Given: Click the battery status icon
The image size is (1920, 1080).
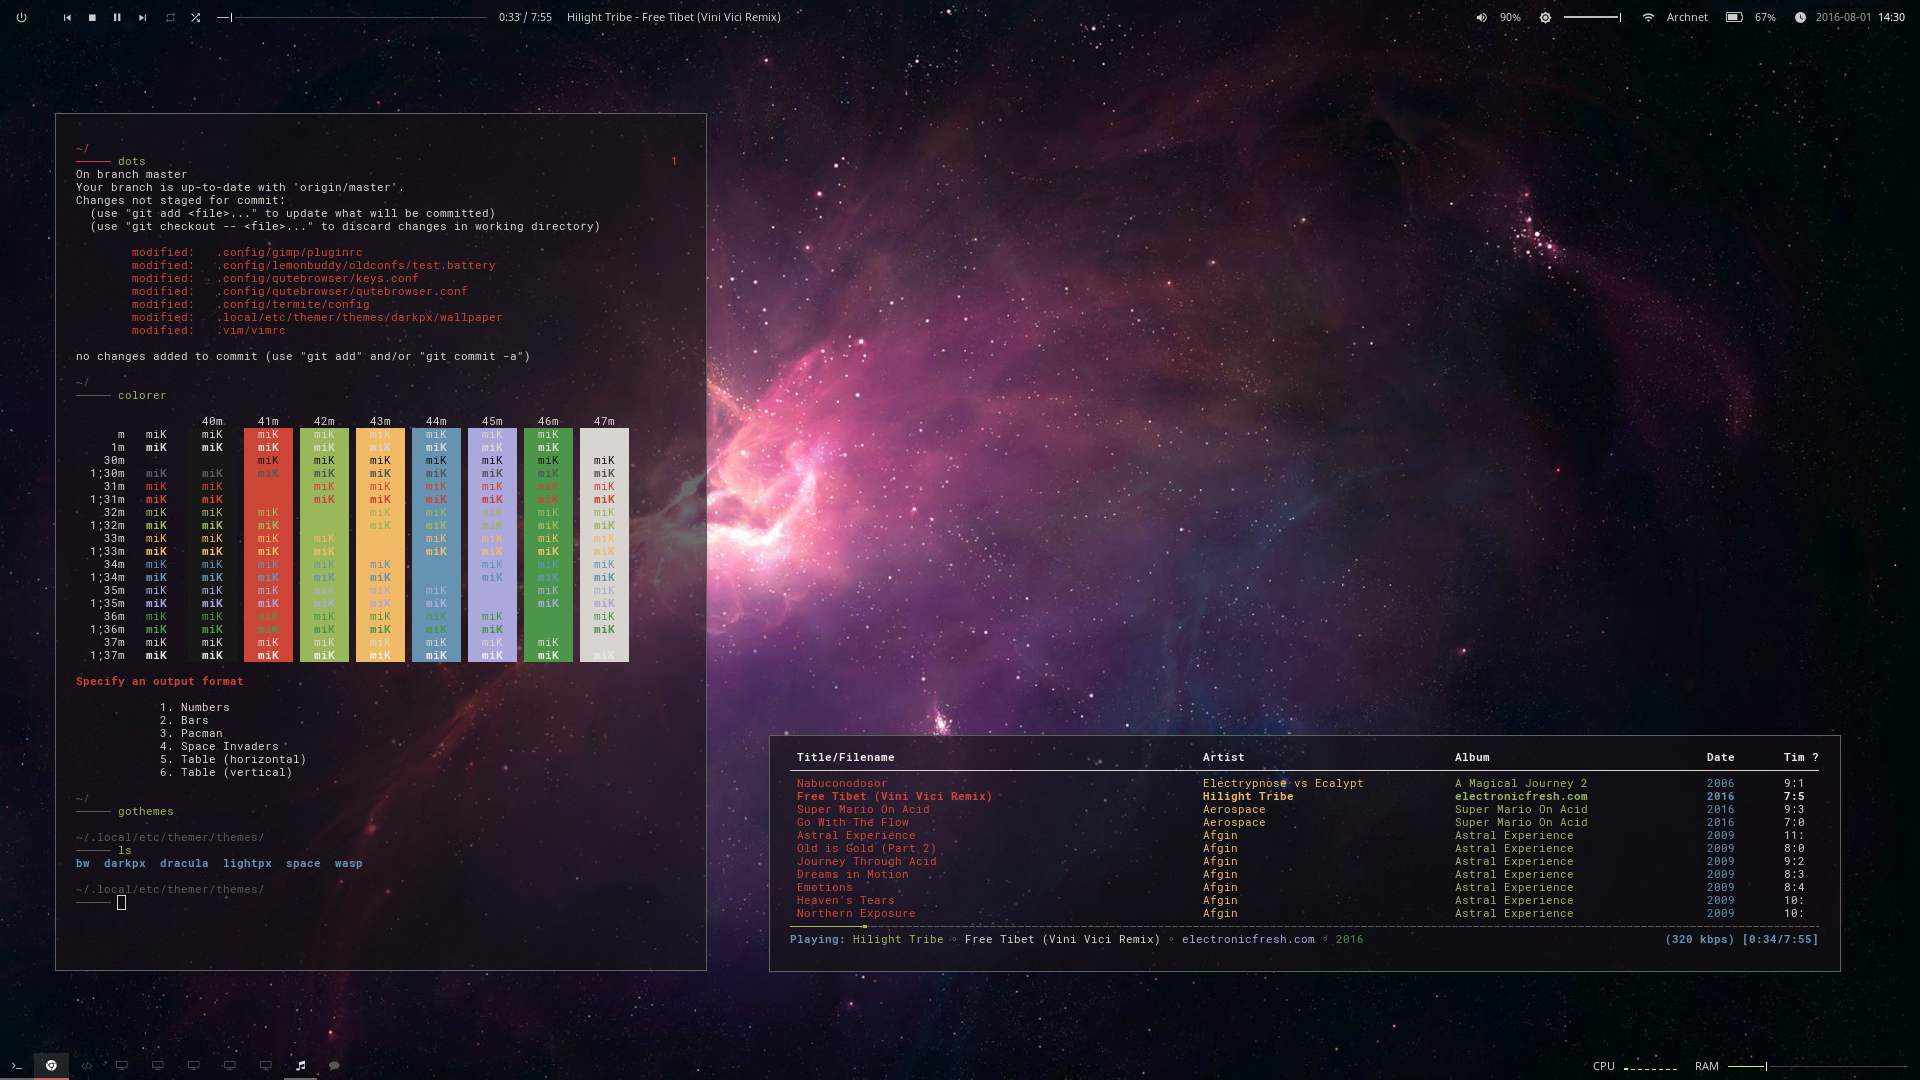Looking at the screenshot, I should pyautogui.click(x=1734, y=17).
